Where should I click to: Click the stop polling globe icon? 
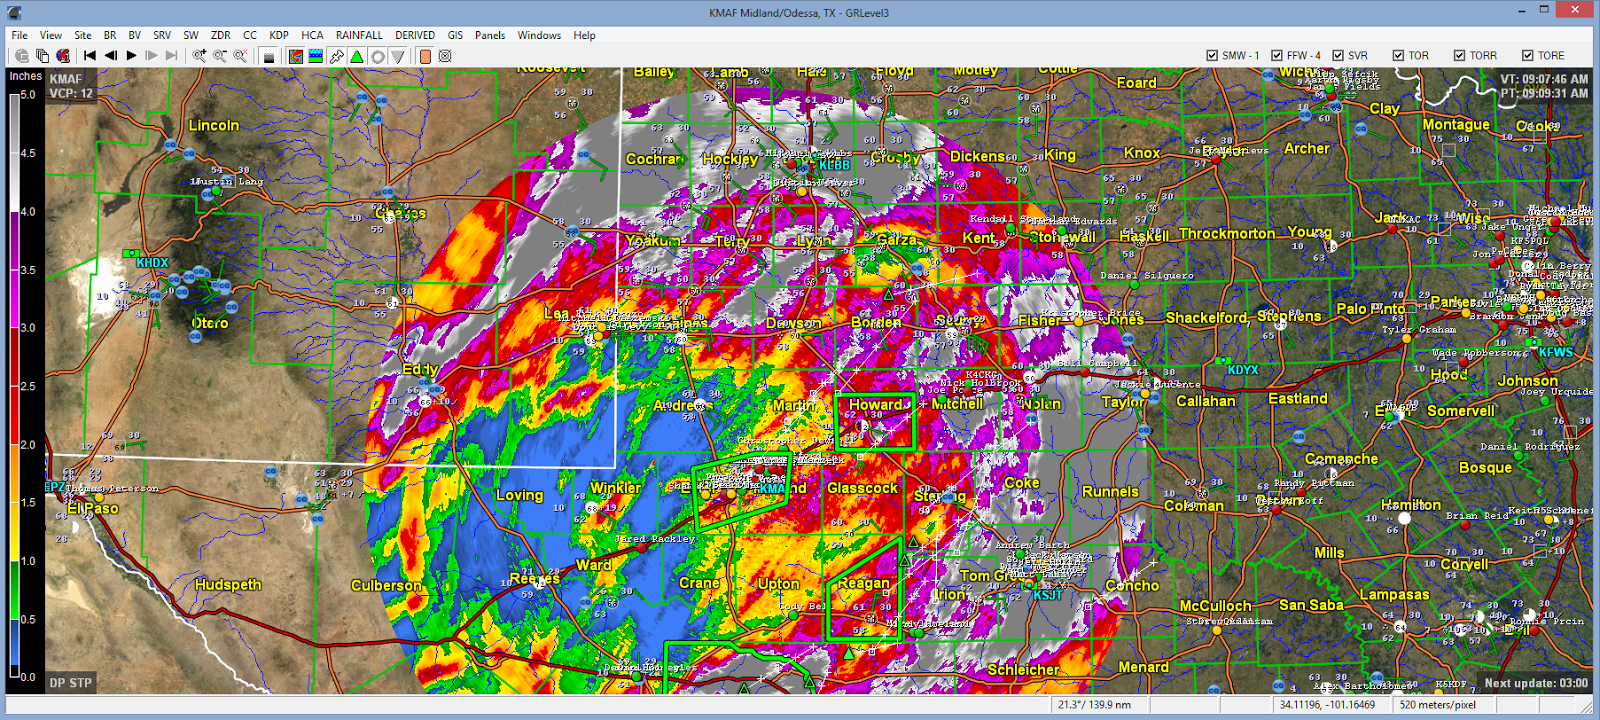click(x=63, y=56)
